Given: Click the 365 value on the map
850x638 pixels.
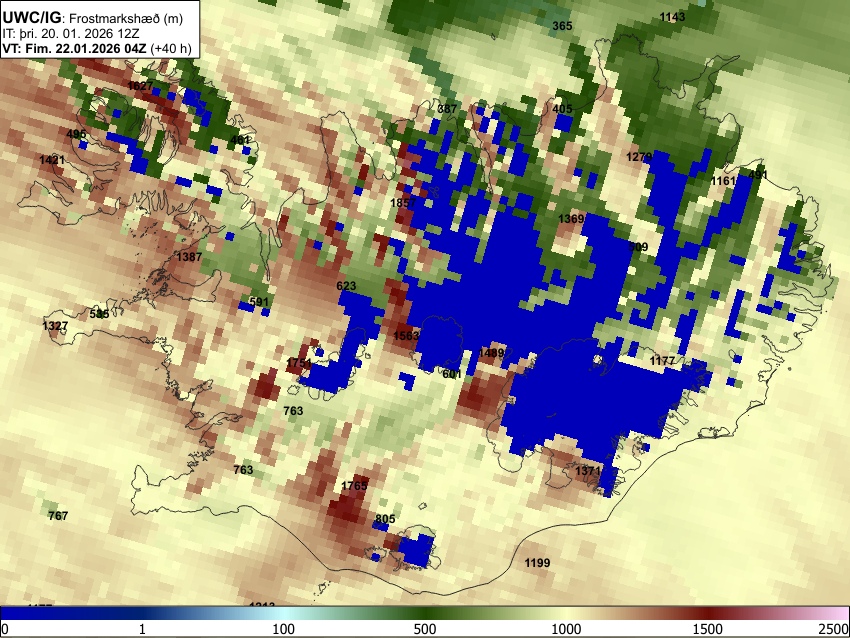Looking at the screenshot, I should click(562, 25).
